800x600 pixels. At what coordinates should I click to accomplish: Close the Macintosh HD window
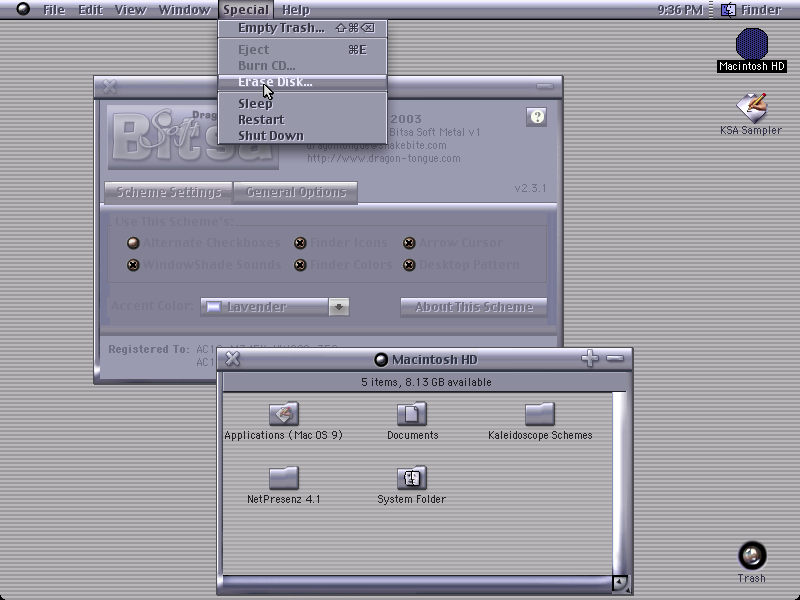[x=233, y=359]
